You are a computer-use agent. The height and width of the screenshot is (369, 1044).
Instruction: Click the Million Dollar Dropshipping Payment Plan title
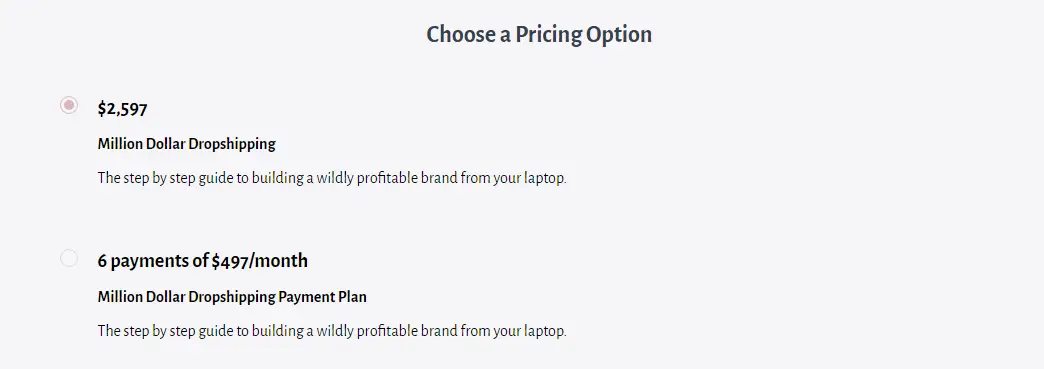click(x=232, y=297)
